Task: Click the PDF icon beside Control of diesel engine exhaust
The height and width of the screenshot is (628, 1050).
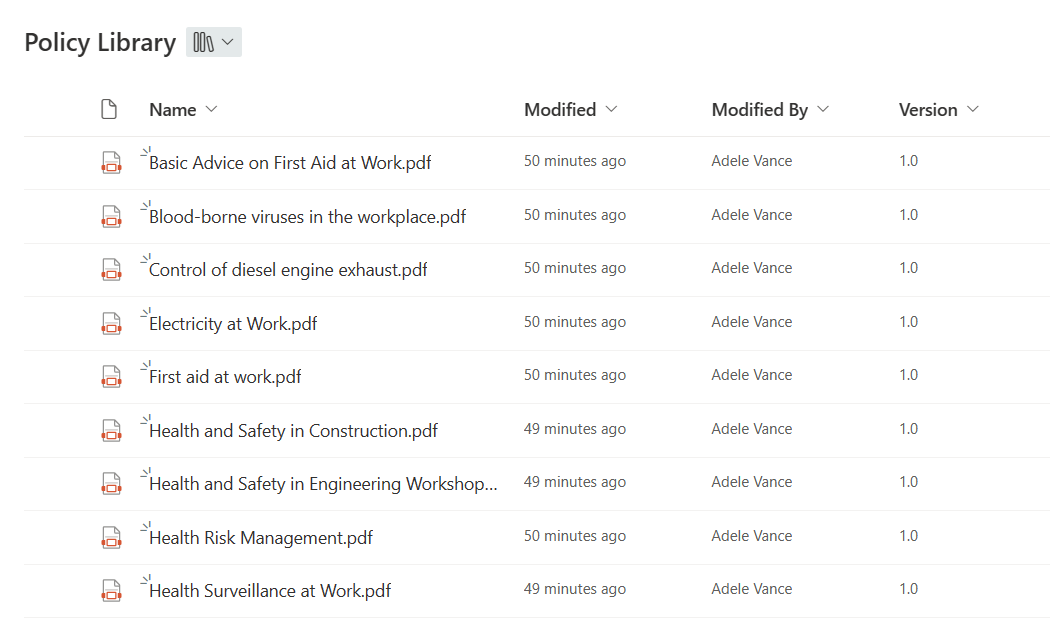Action: coord(111,268)
